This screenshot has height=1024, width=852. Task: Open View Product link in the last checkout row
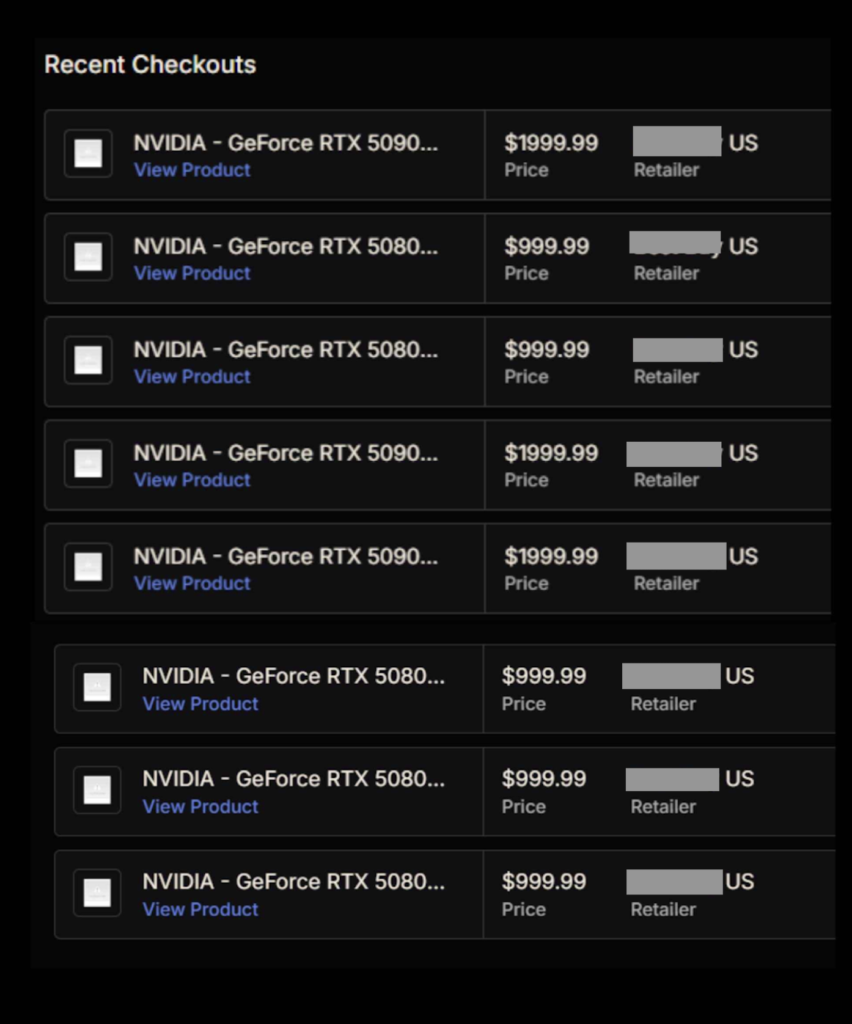[x=200, y=909]
